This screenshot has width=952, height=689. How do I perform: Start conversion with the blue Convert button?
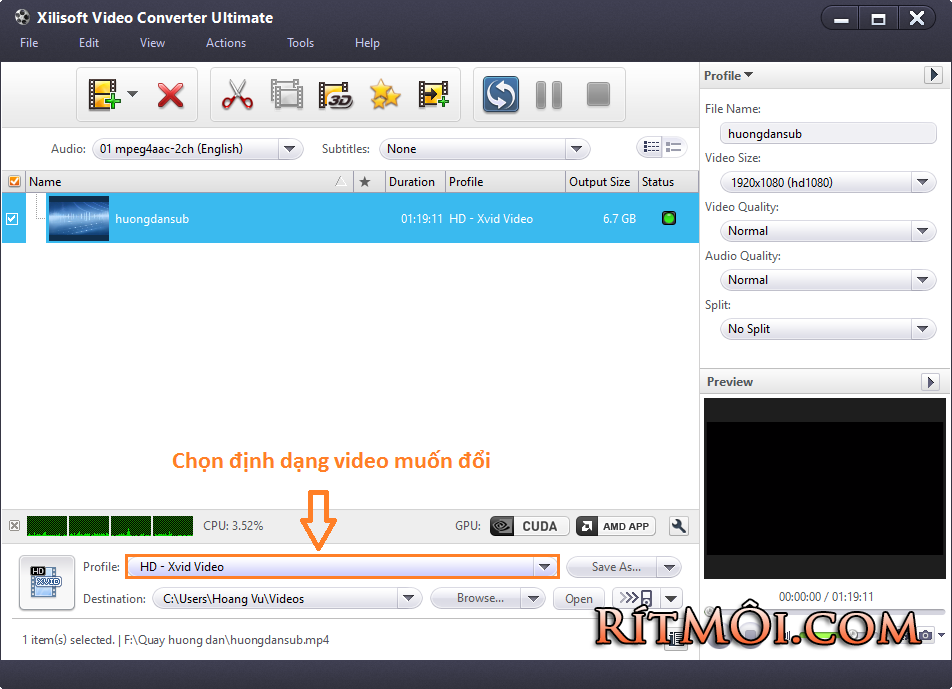point(501,95)
